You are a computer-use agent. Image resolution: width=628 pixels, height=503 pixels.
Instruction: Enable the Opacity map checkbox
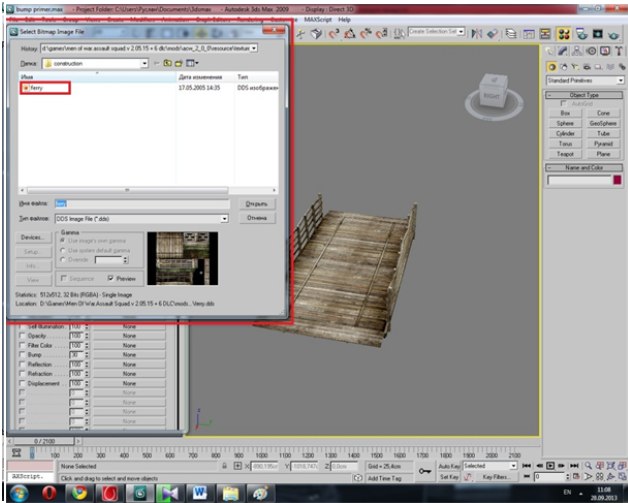tap(22, 336)
